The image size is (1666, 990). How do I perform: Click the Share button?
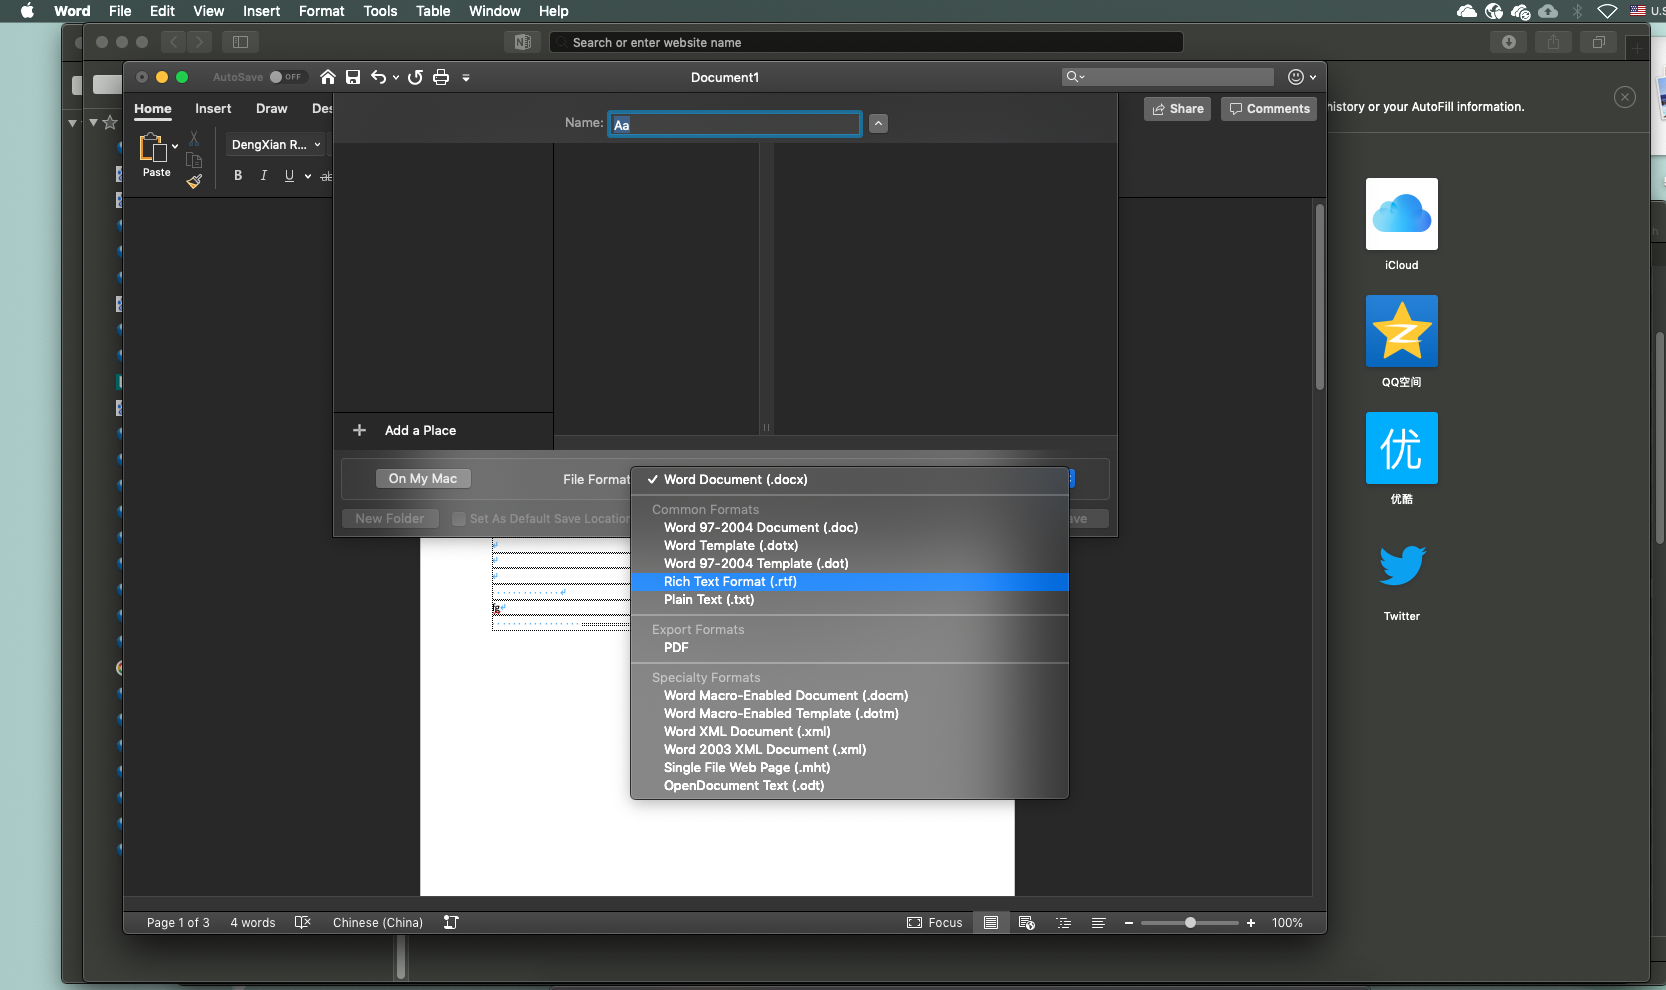(x=1177, y=109)
